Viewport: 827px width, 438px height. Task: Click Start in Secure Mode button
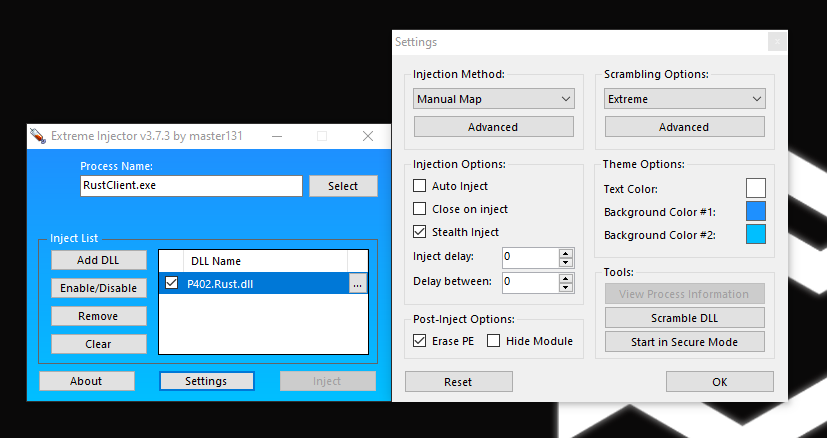click(685, 341)
